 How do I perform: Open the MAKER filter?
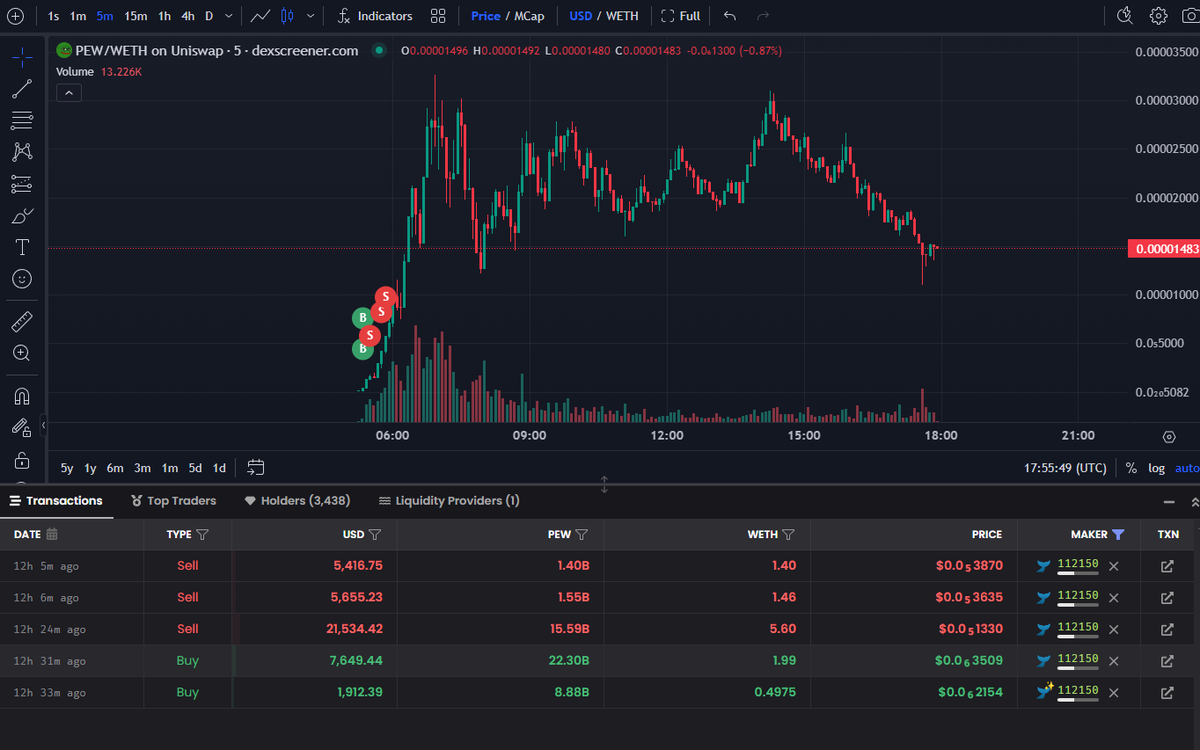(x=1118, y=534)
